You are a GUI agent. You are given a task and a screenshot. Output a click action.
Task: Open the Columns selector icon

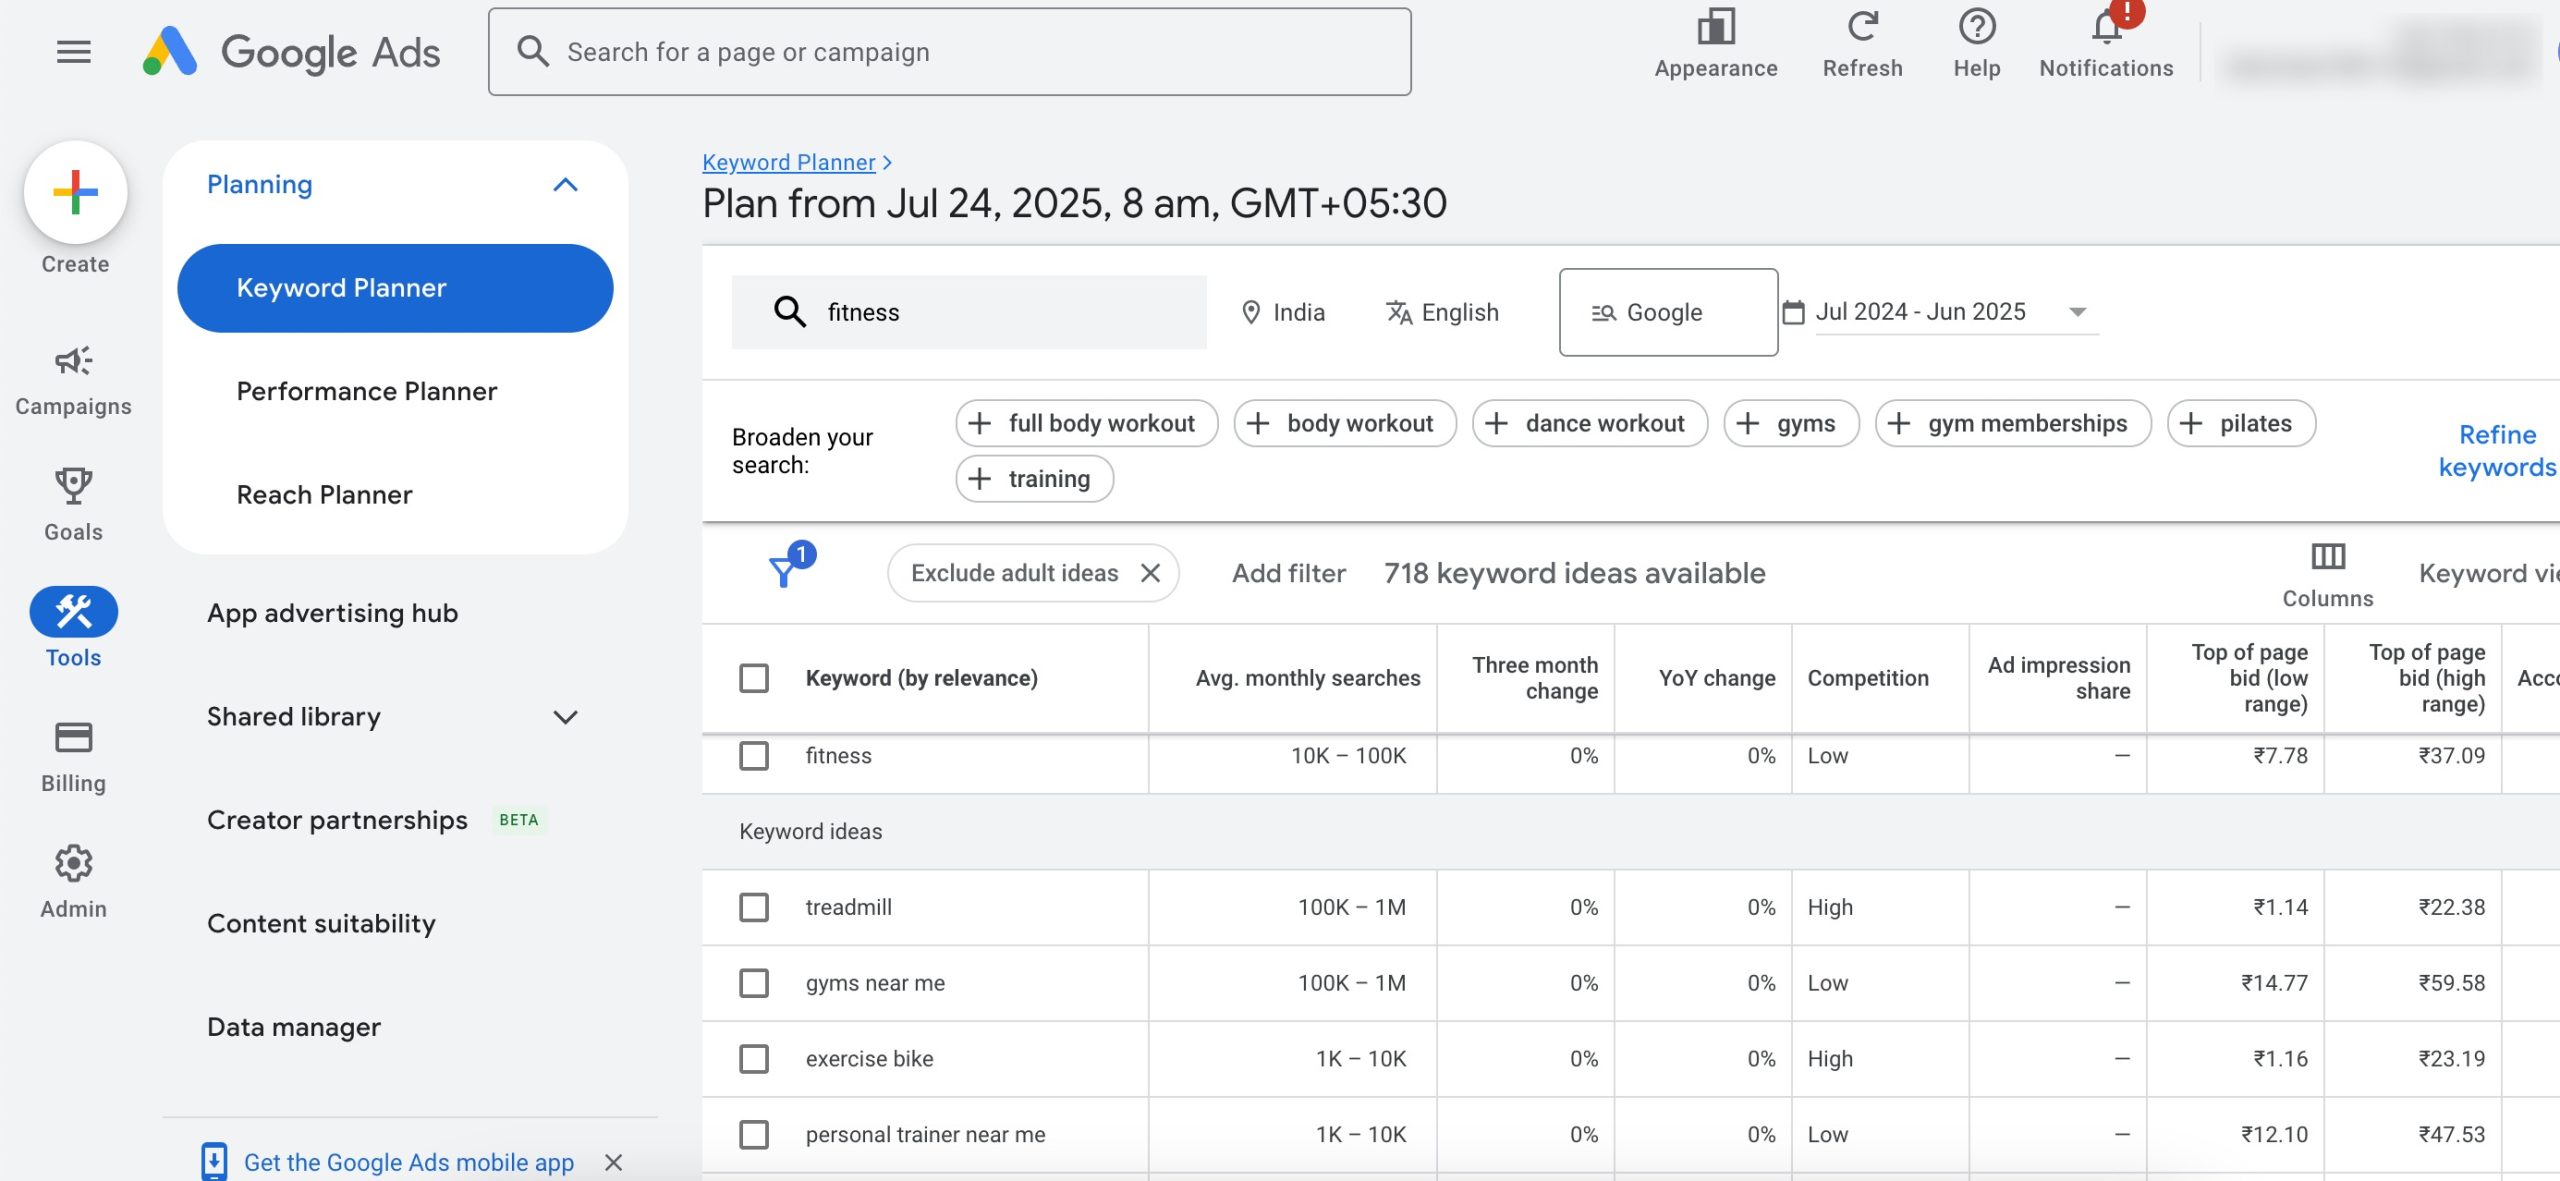pyautogui.click(x=2327, y=556)
